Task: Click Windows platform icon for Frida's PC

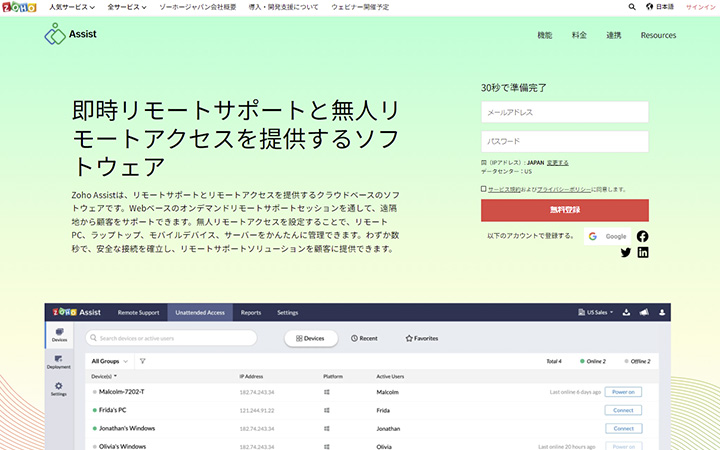Action: pos(326,410)
